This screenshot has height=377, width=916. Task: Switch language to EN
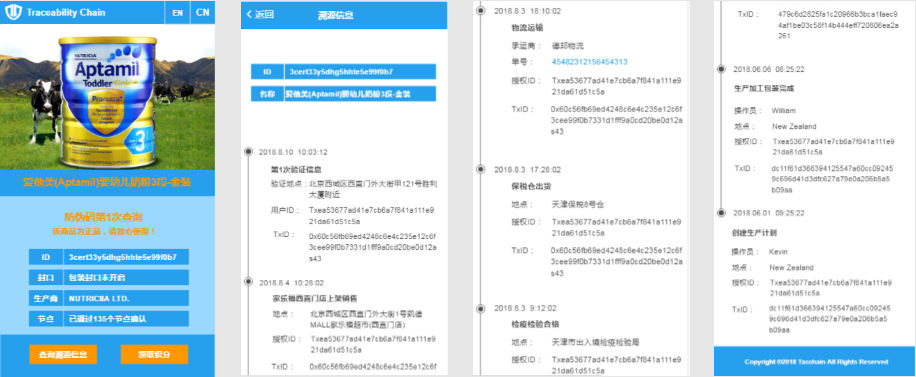pos(178,12)
